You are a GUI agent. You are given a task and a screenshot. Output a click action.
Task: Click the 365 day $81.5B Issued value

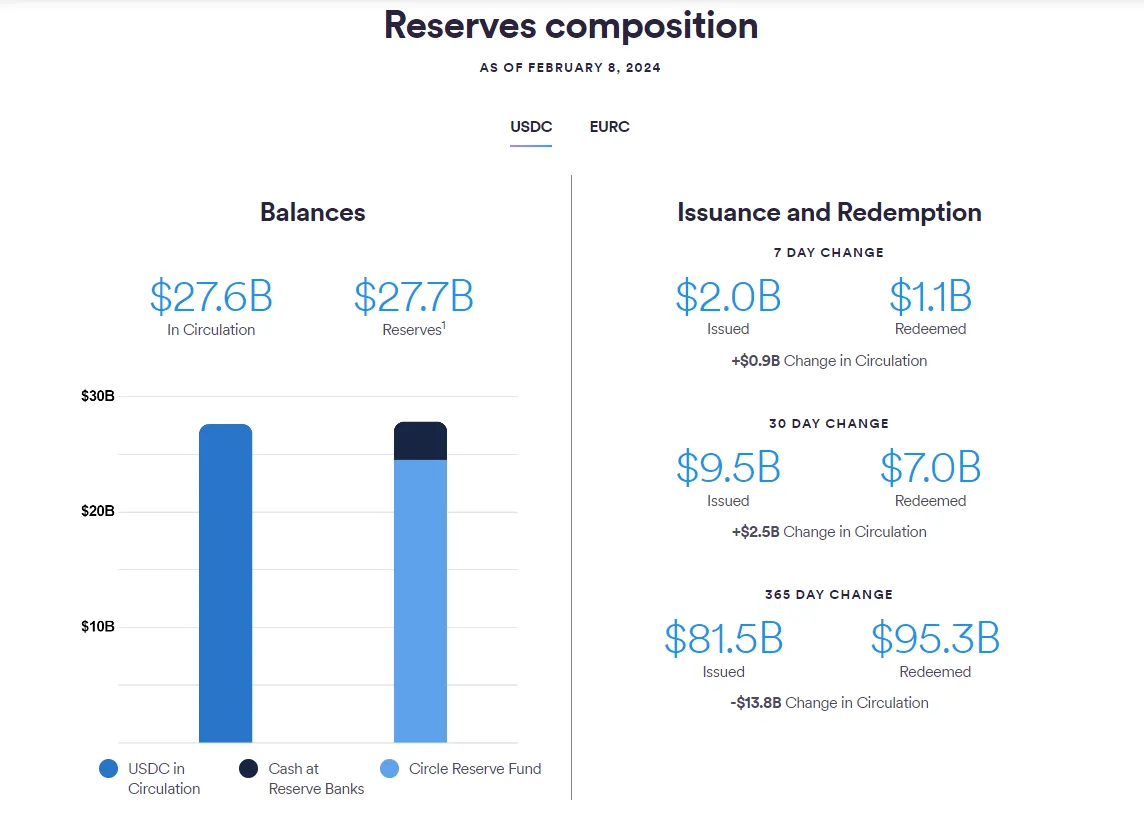click(x=723, y=639)
